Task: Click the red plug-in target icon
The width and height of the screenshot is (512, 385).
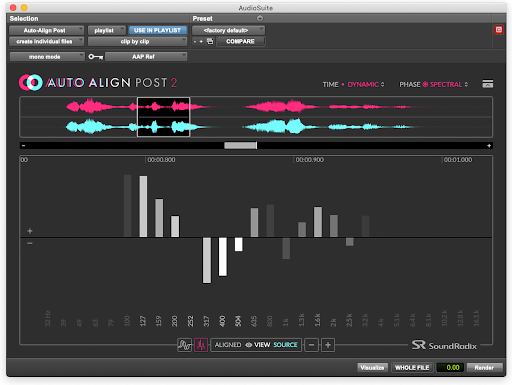Action: click(499, 30)
